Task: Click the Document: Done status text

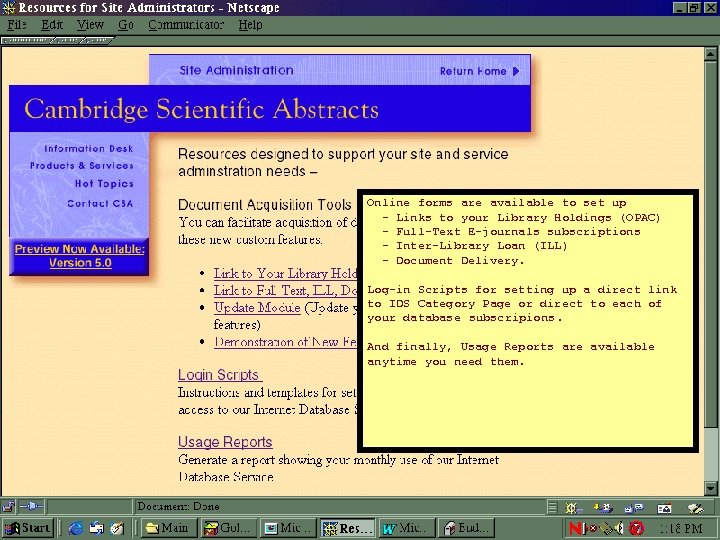Action: [x=178, y=506]
